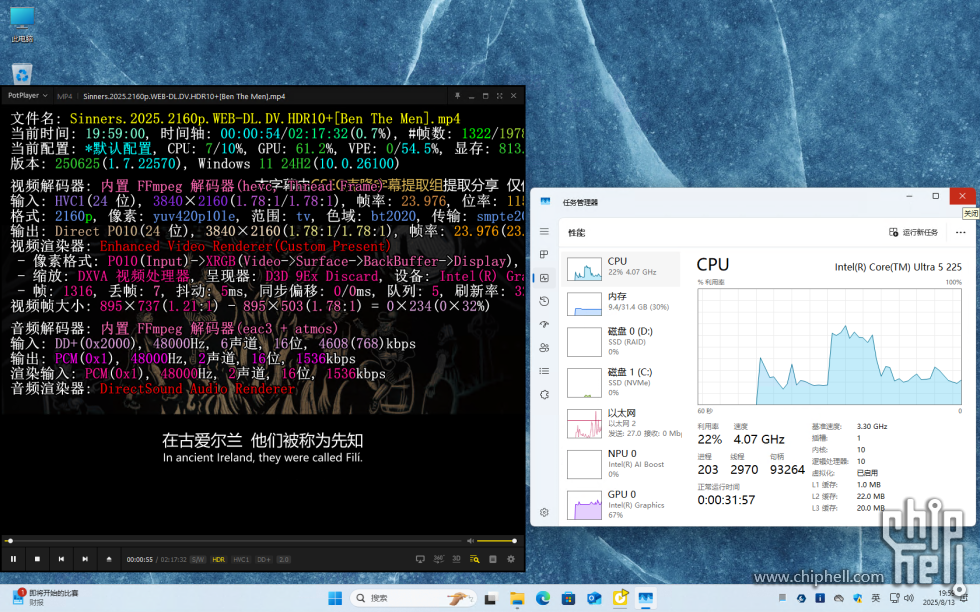980x612 pixels.
Task: Click the 4.07 GHz speed value
Action: [759, 439]
